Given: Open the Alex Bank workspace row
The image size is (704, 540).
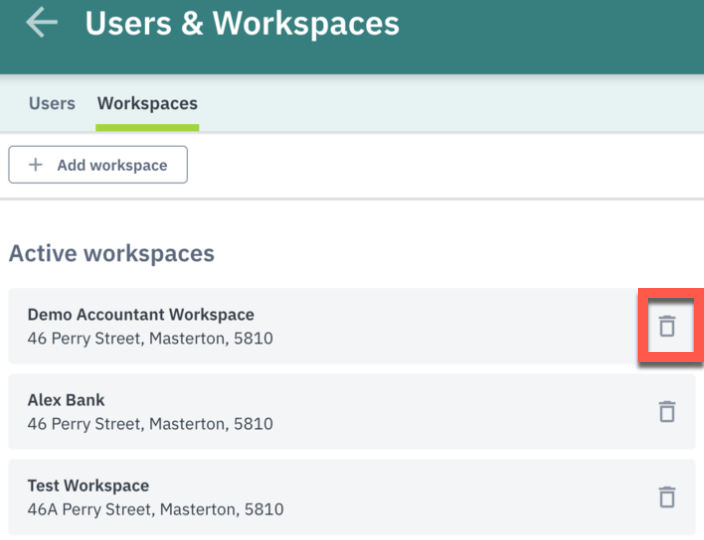Looking at the screenshot, I should [352, 411].
